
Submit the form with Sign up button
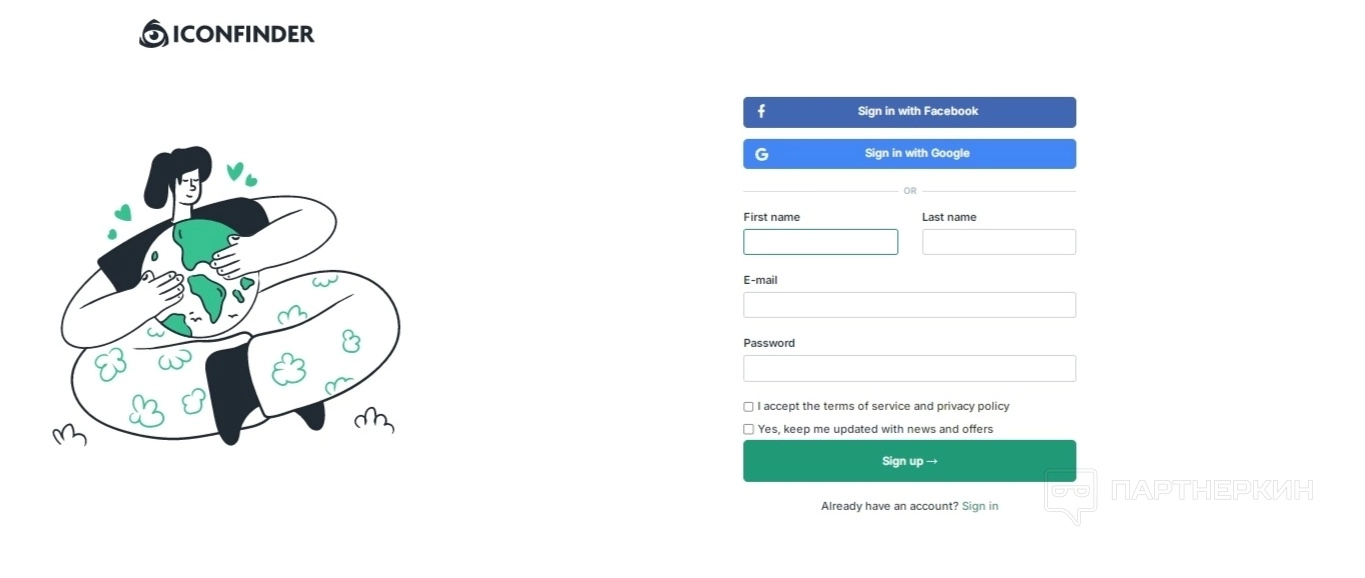click(909, 461)
